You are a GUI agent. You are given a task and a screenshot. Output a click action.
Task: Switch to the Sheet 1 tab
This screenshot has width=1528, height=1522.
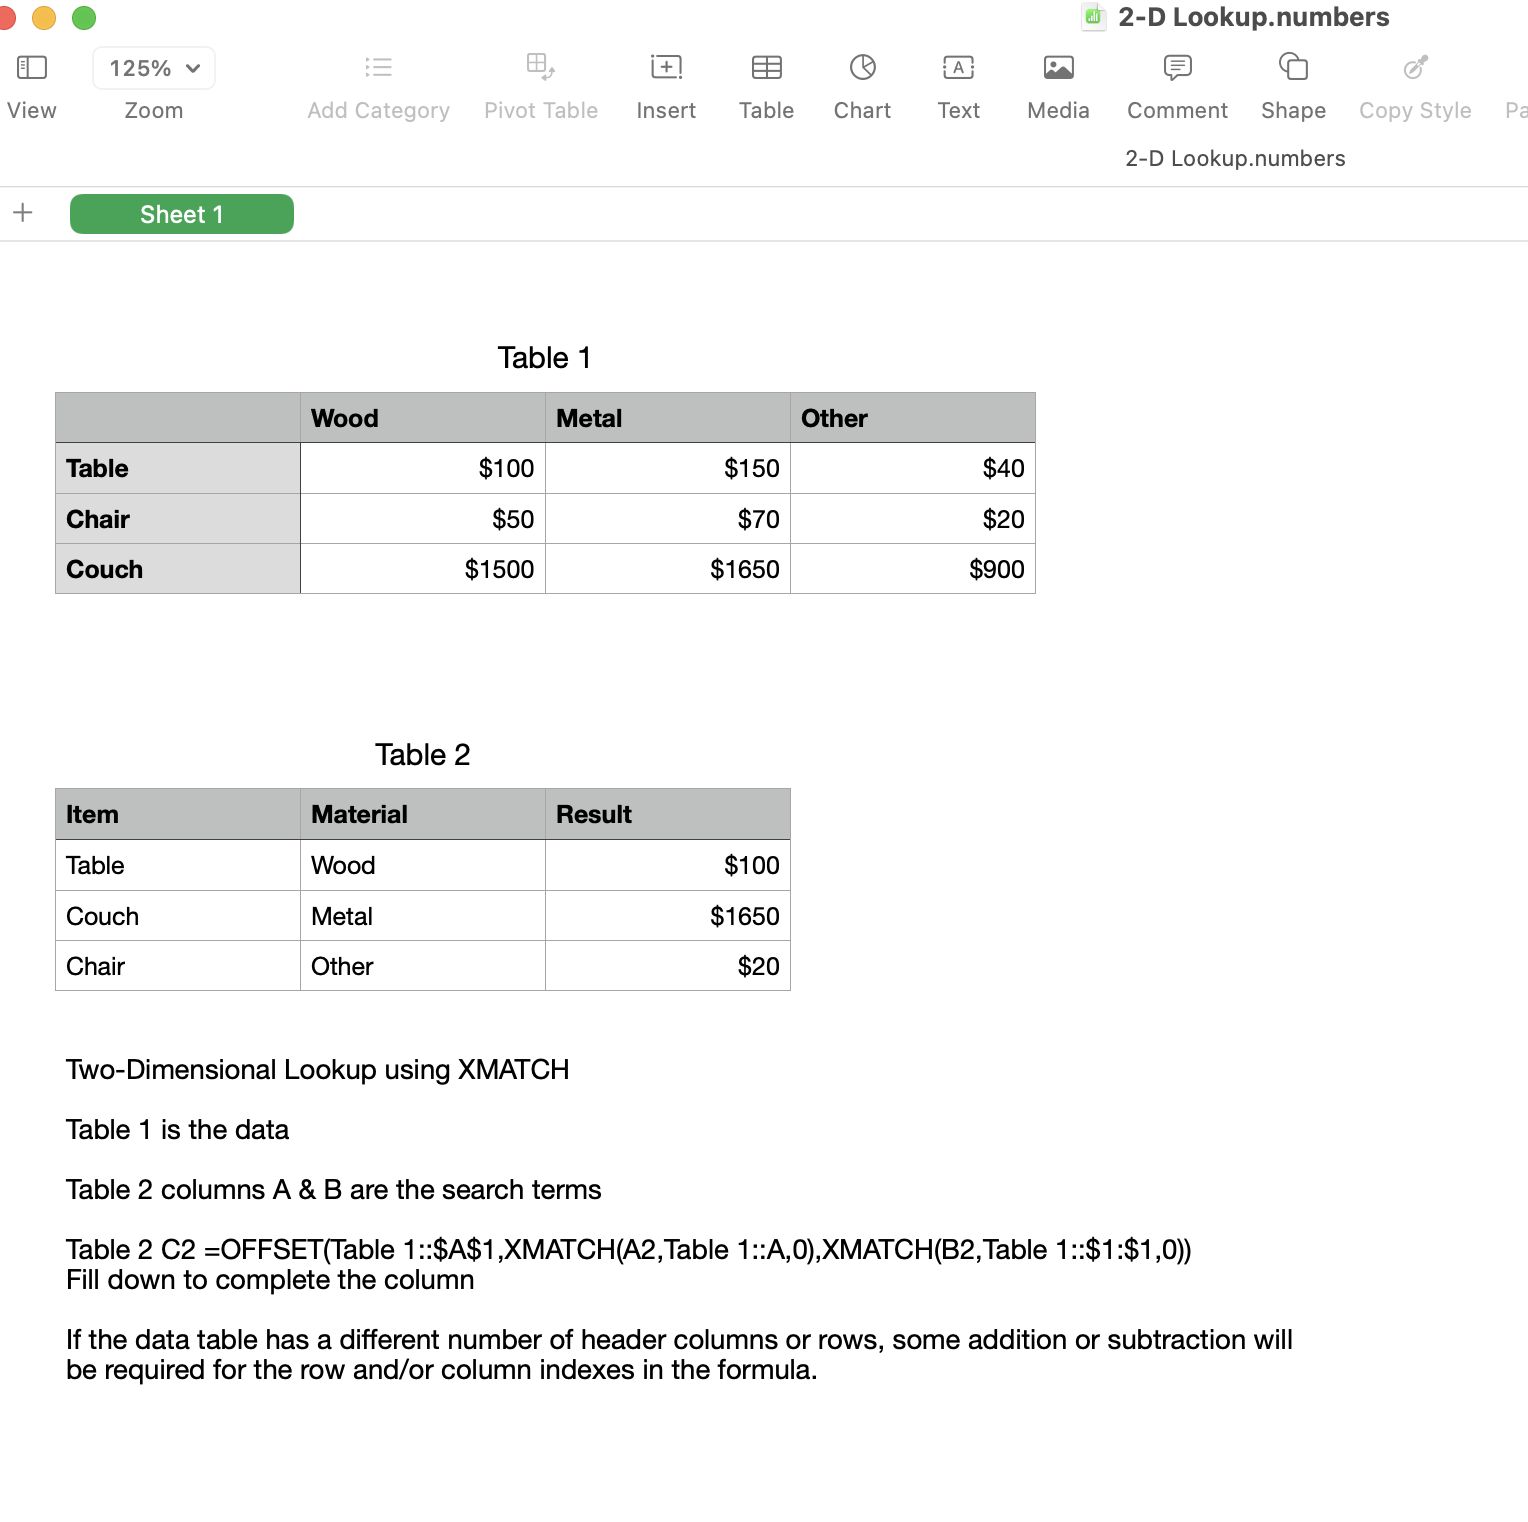181,213
